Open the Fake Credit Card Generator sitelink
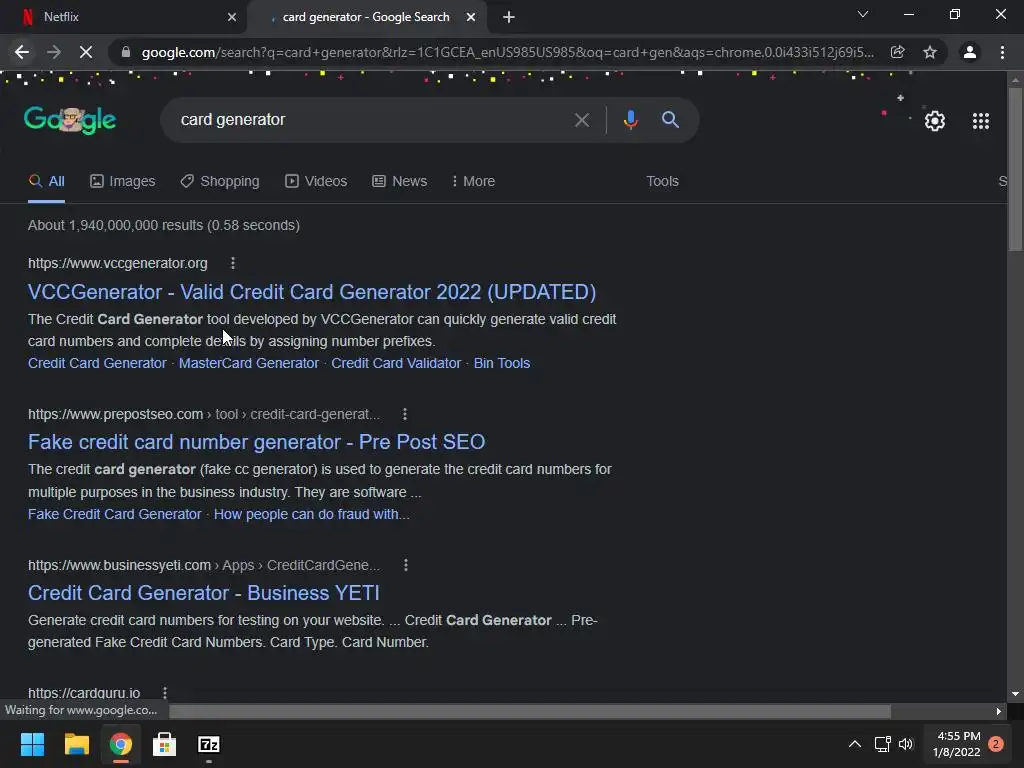Image resolution: width=1024 pixels, height=768 pixels. click(x=114, y=514)
